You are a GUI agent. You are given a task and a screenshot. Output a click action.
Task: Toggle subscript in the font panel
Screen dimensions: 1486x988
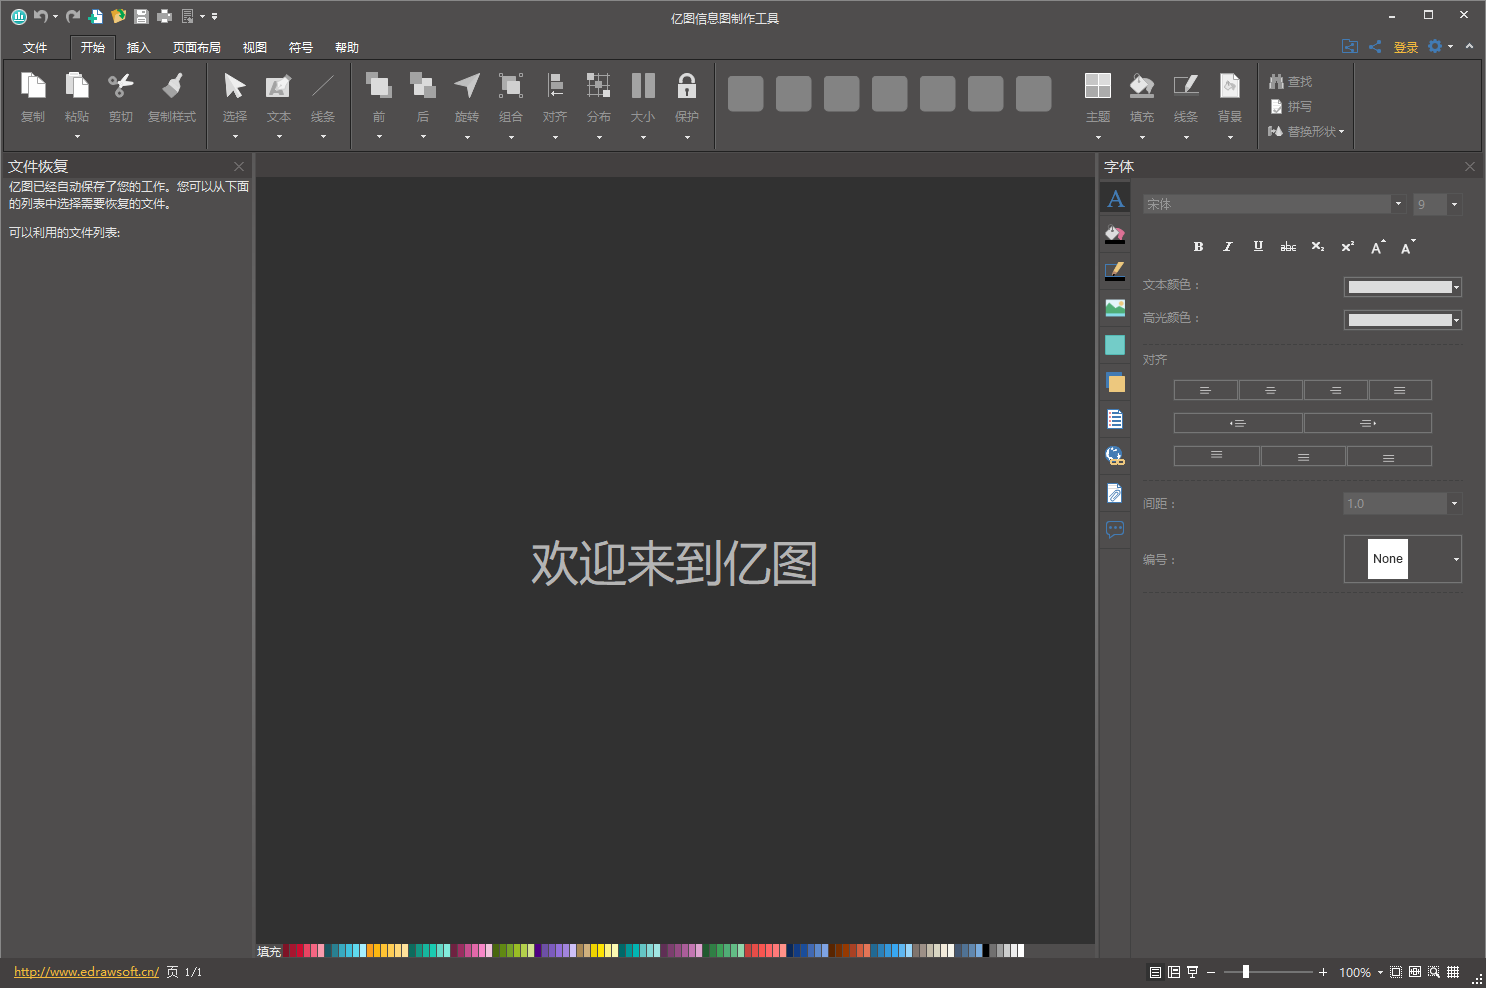click(x=1318, y=247)
